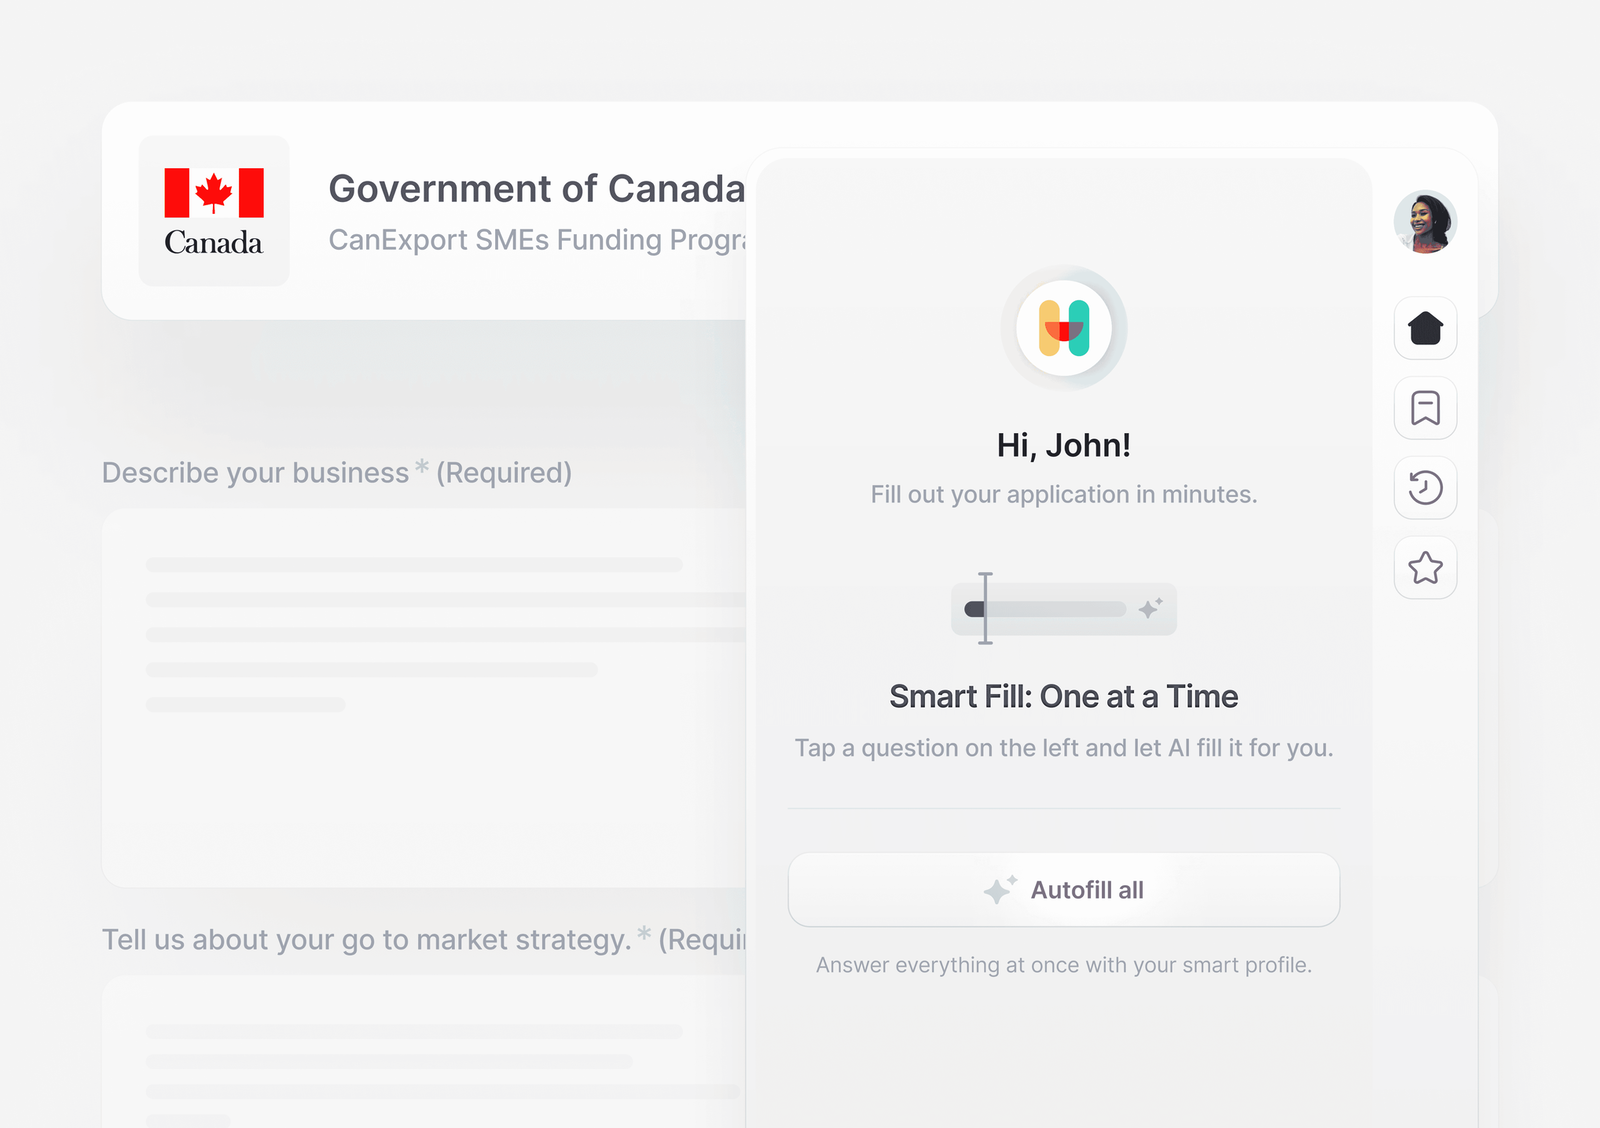Open the home icon in sidebar
The height and width of the screenshot is (1128, 1600).
[x=1425, y=328]
